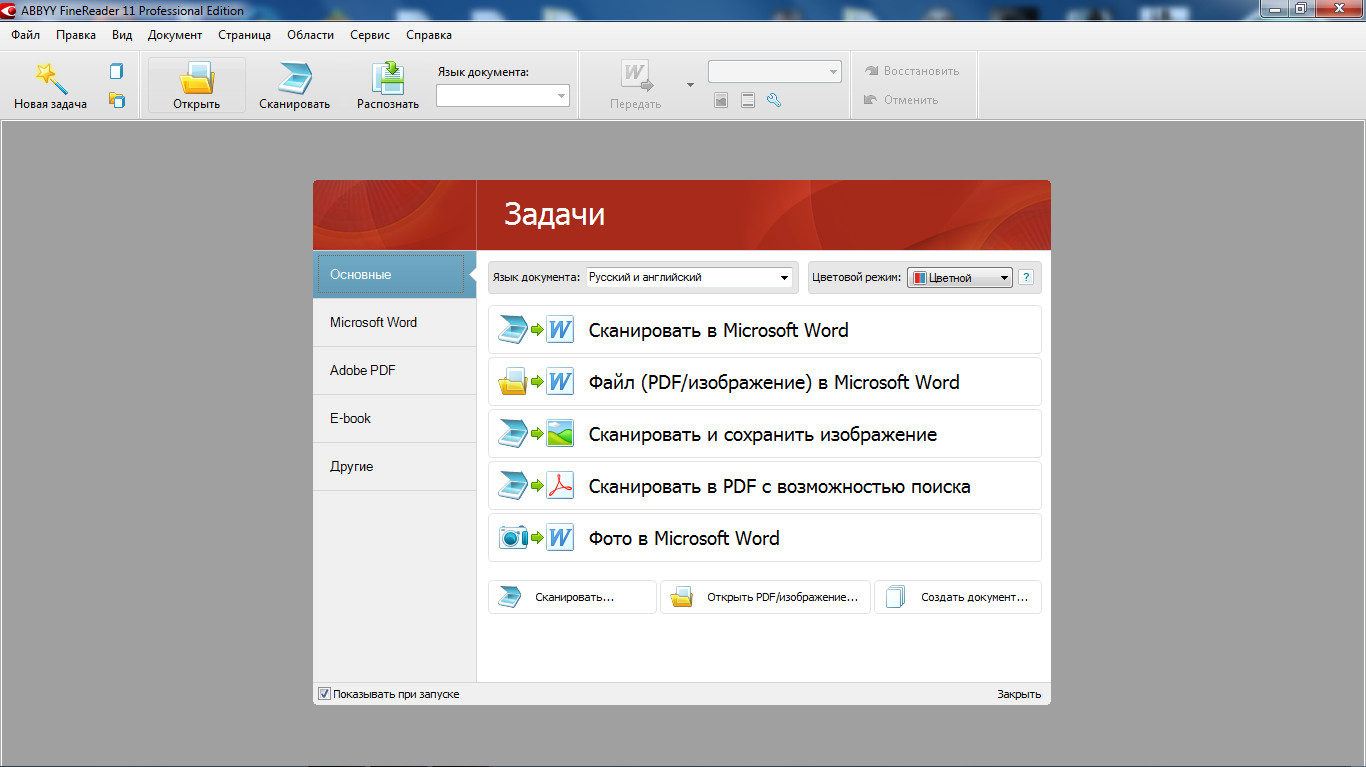The width and height of the screenshot is (1366, 767).
Task: Click the Новая задача wand icon
Action: 50,78
